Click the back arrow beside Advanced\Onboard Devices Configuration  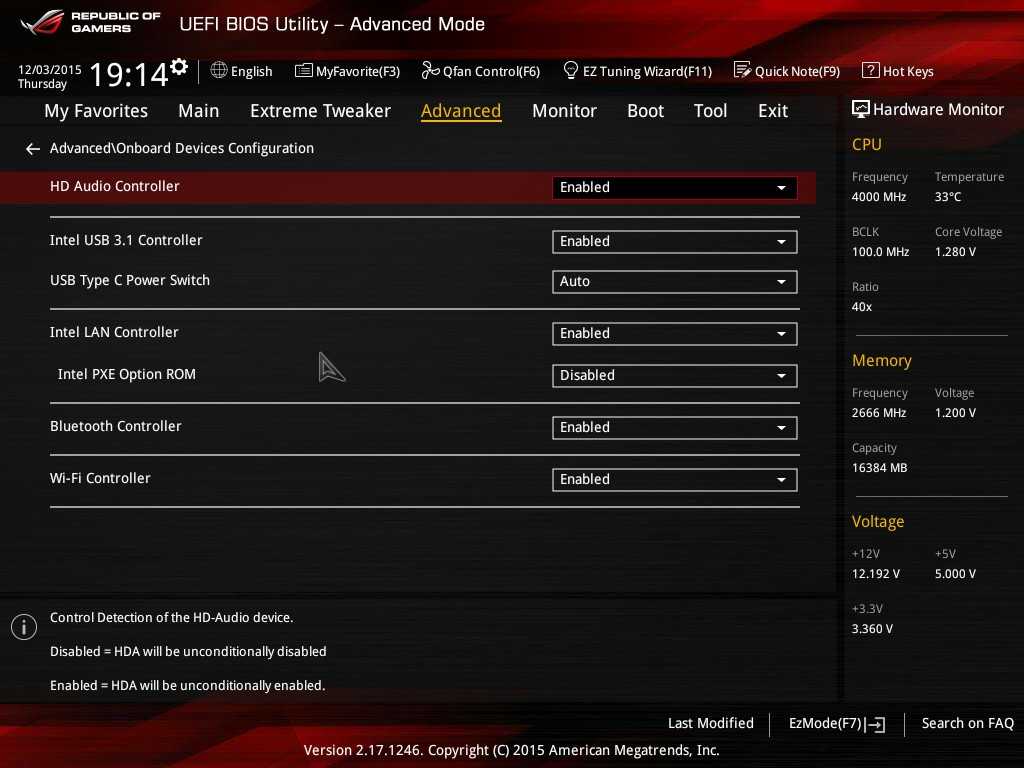pos(33,149)
